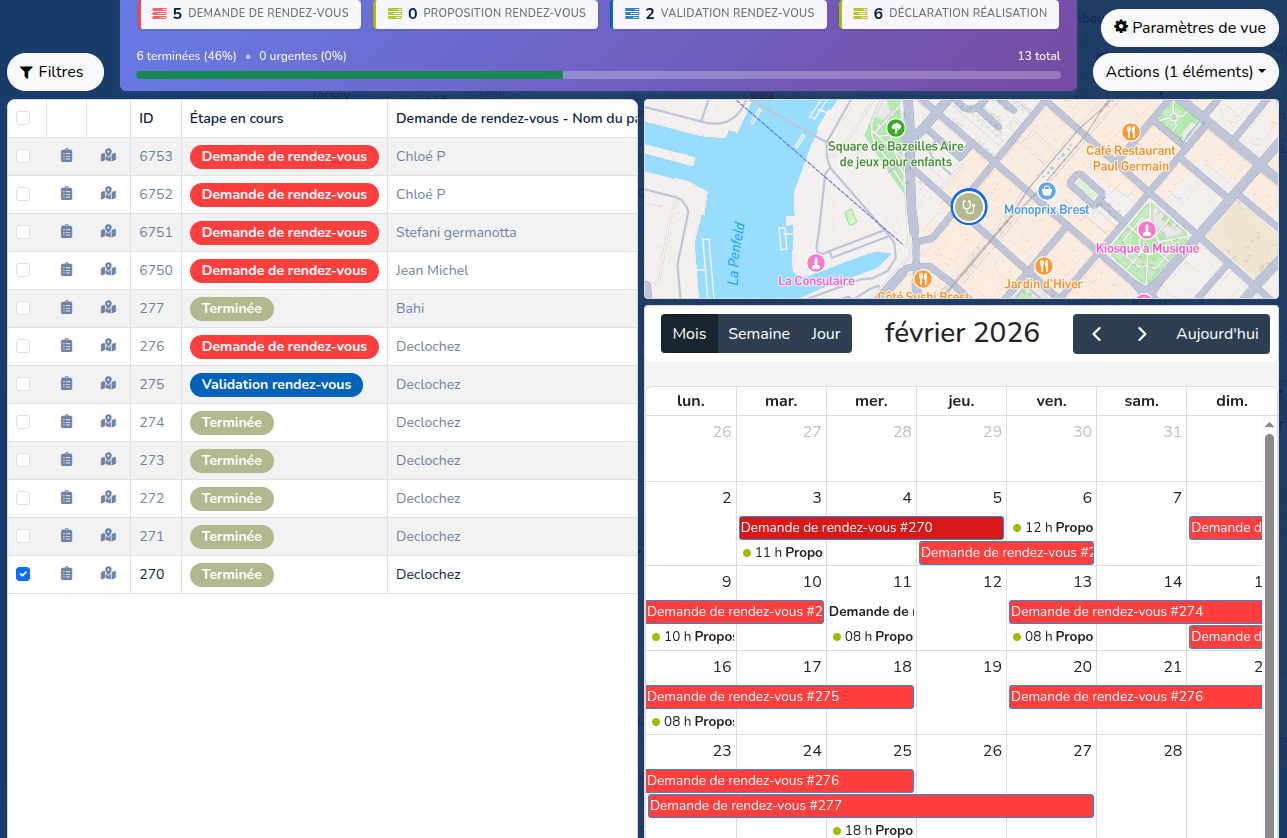Image resolution: width=1287 pixels, height=838 pixels.
Task: Open map icon for row 276
Action: [108, 346]
